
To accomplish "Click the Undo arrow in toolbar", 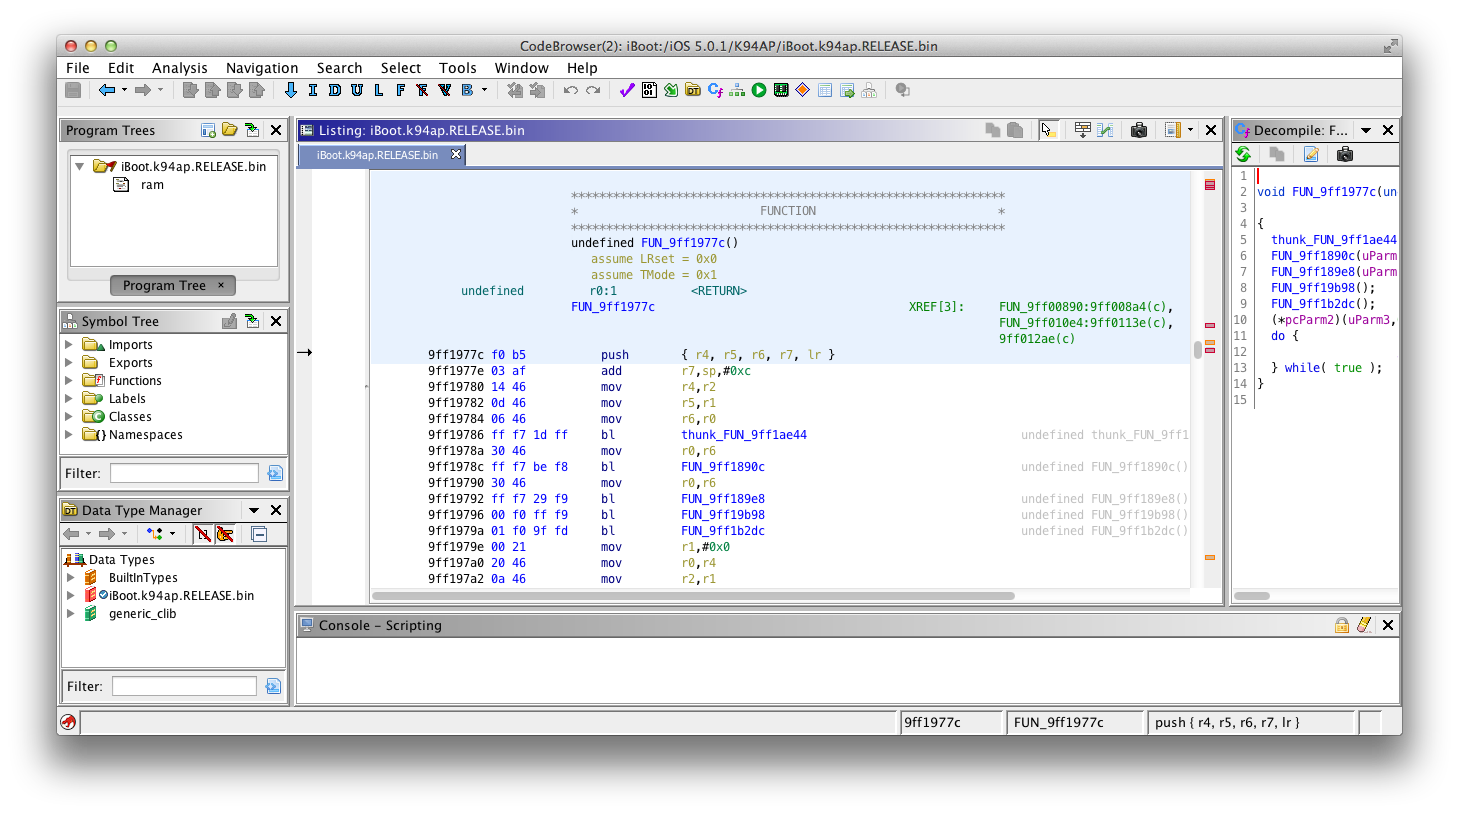I will click(571, 90).
